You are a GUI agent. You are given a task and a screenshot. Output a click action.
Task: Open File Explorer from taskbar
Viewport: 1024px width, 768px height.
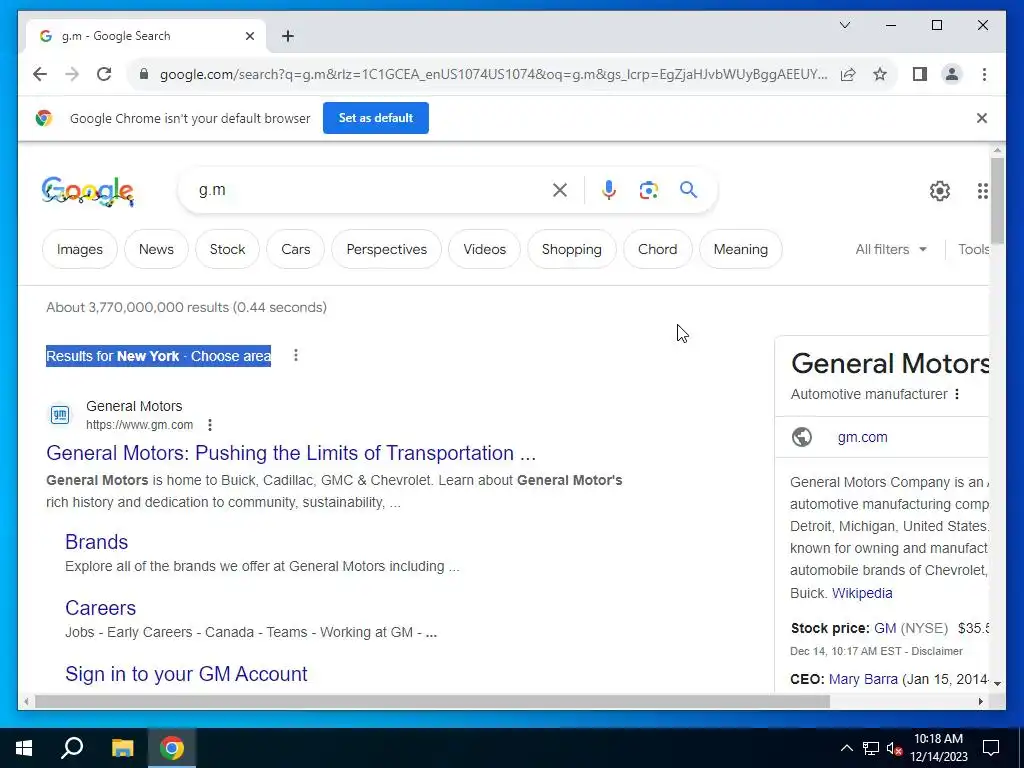coord(122,748)
